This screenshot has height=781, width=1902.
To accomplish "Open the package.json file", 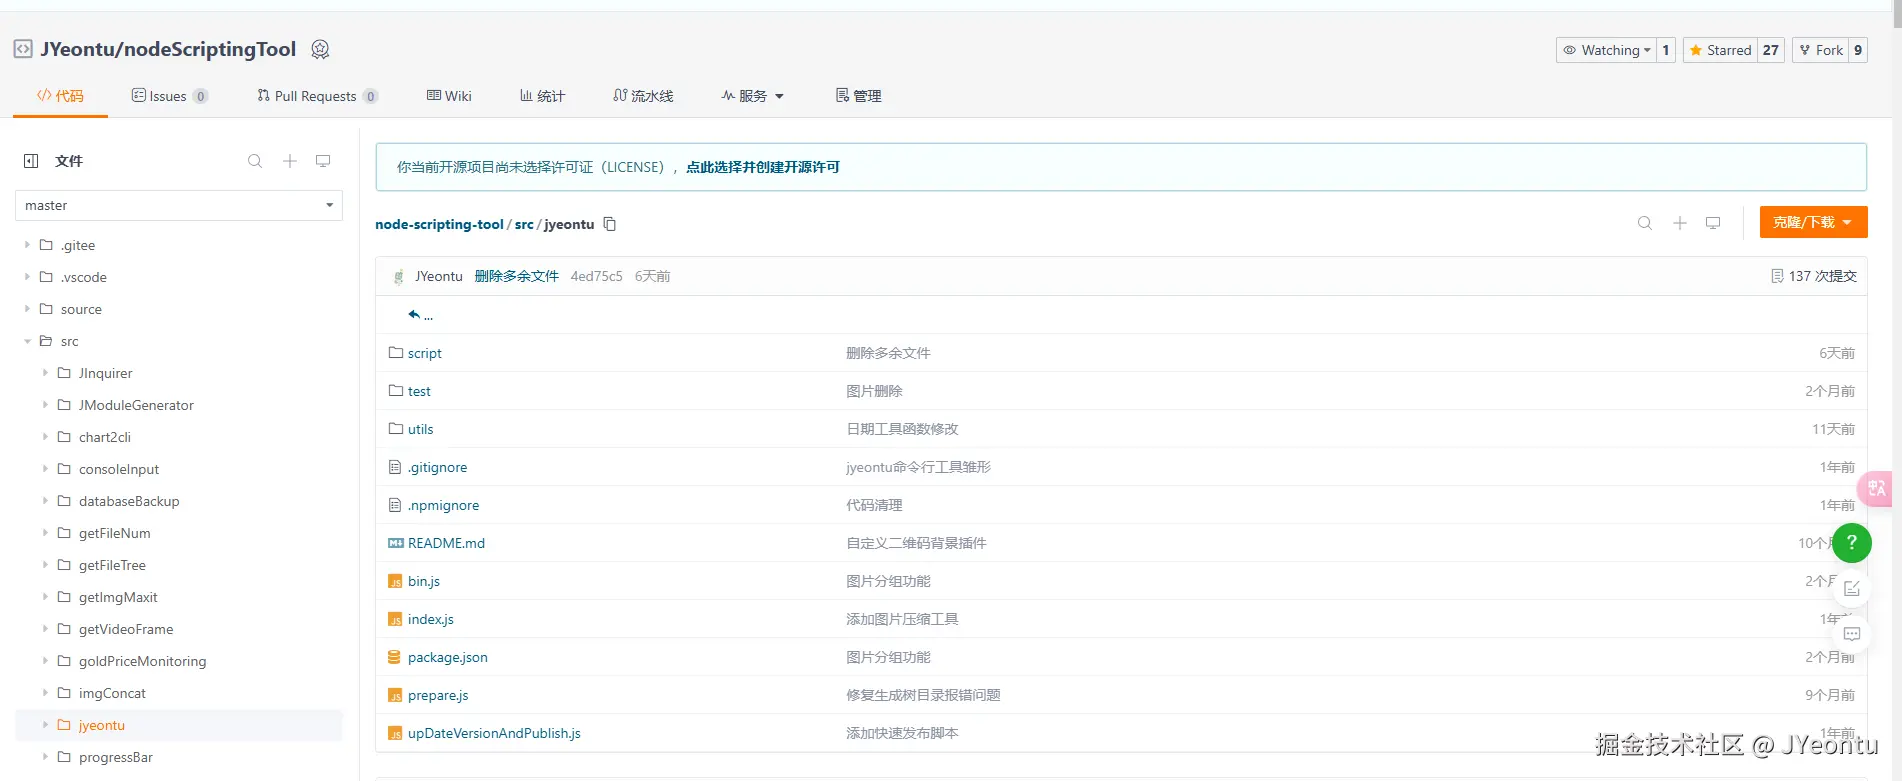I will click(448, 657).
